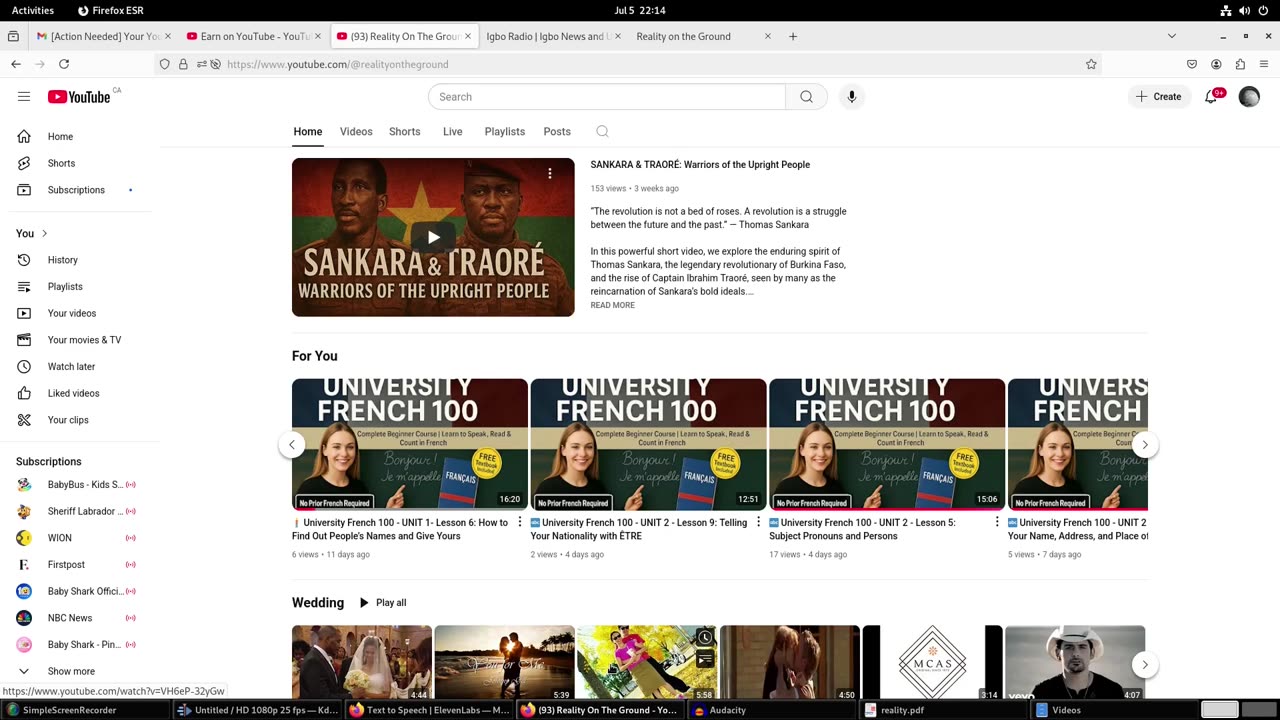
Task: Play the Sankara & Traoré featured video
Action: tap(433, 237)
